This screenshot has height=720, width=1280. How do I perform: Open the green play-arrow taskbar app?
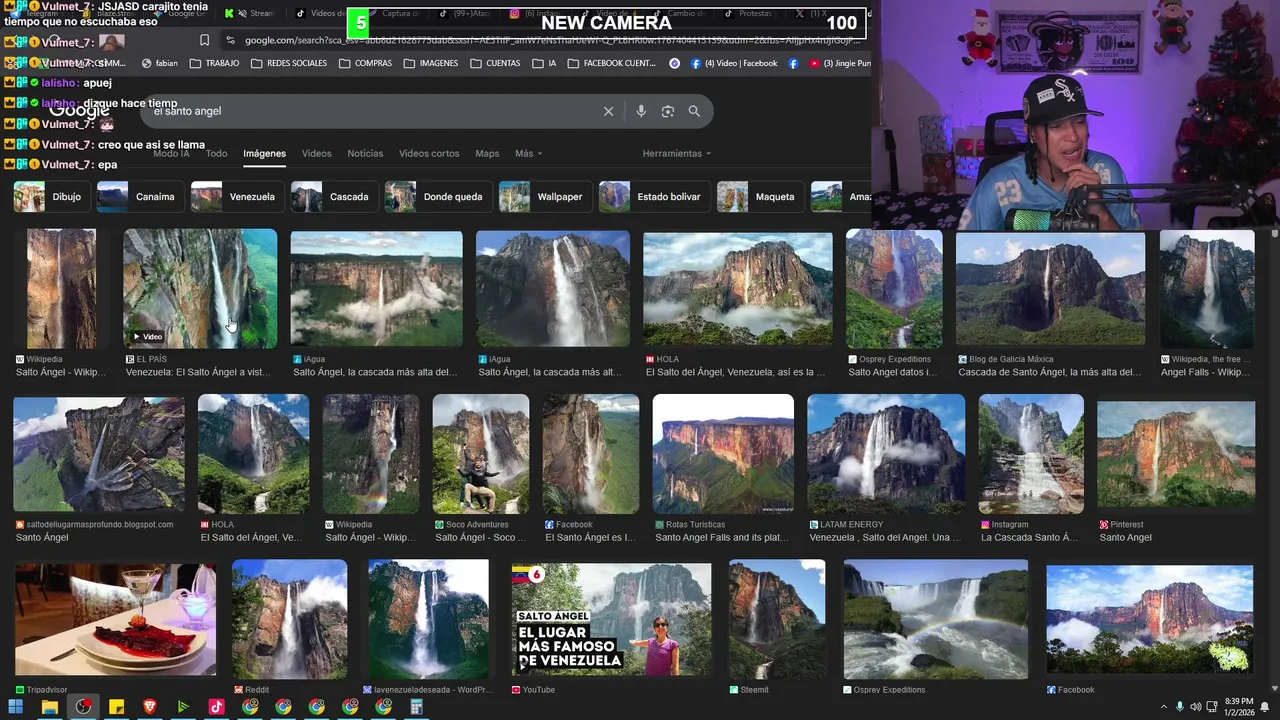183,707
